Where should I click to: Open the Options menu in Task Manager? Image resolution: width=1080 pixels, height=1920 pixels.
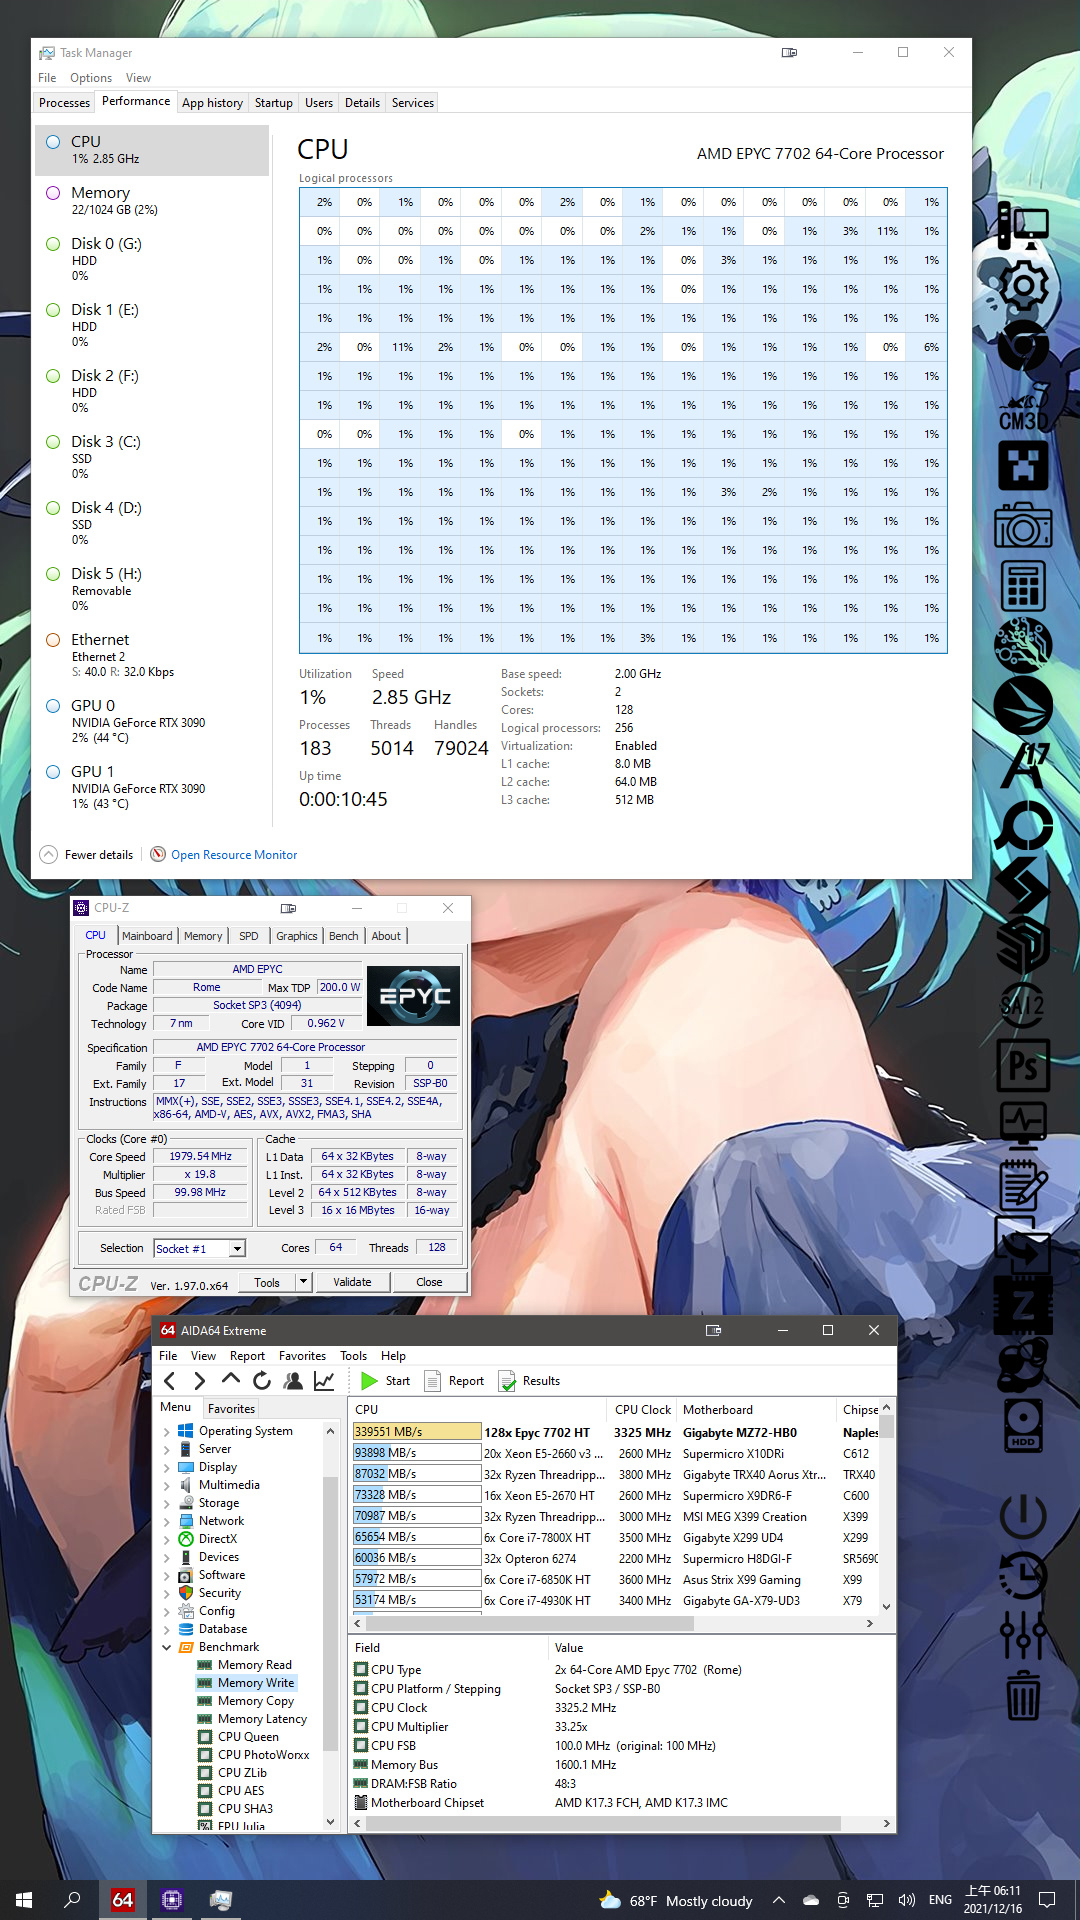click(x=91, y=78)
